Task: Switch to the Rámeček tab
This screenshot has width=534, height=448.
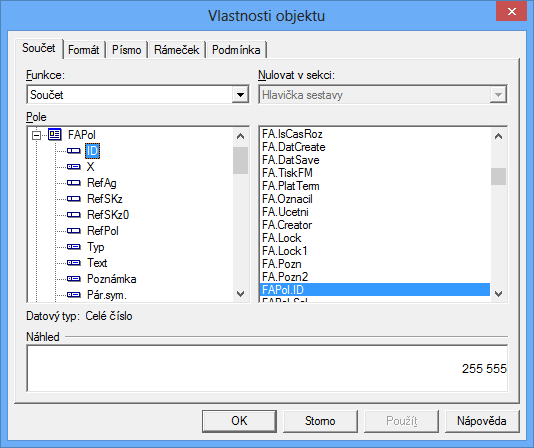Action: (176, 50)
